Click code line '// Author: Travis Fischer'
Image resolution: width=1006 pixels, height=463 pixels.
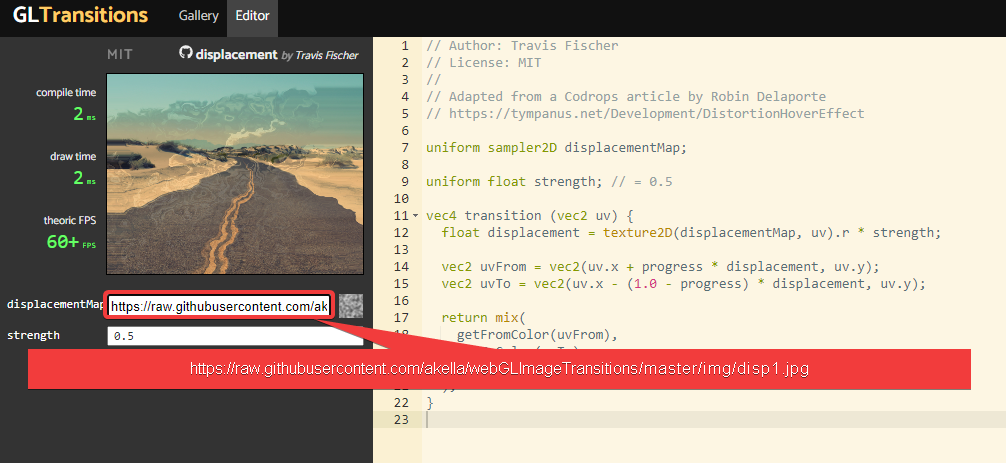(522, 46)
